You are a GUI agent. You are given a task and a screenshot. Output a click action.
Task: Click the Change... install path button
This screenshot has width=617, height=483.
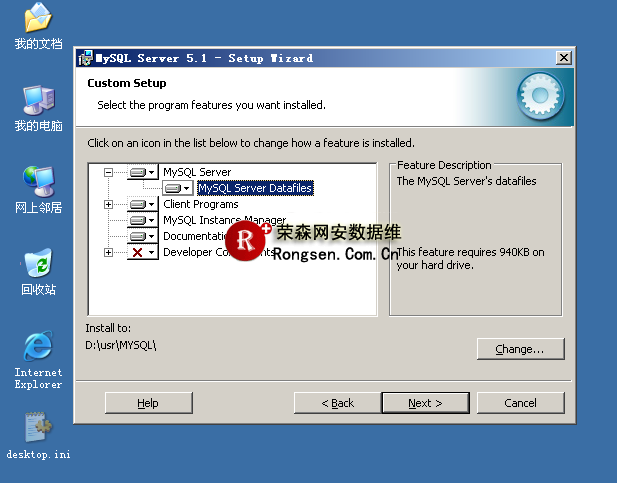click(521, 349)
